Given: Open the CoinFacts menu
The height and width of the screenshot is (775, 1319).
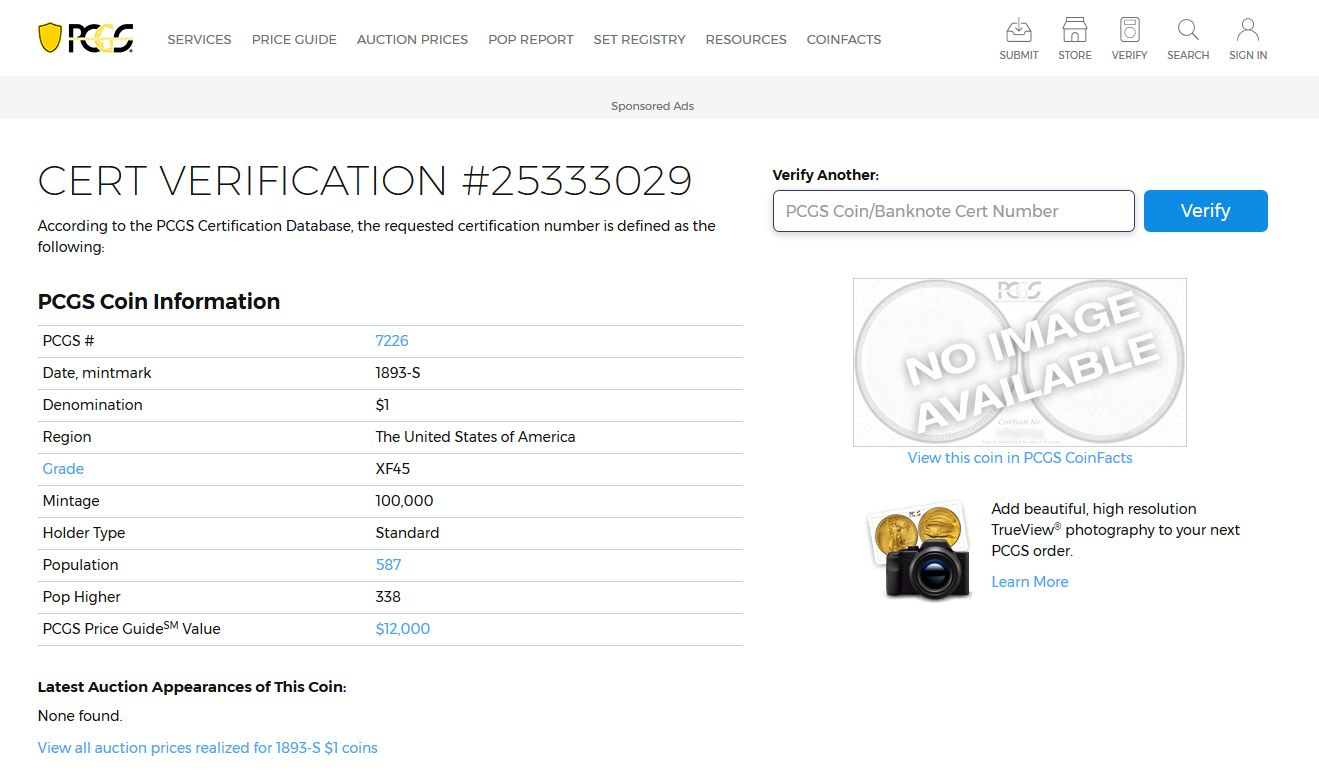Looking at the screenshot, I should (844, 40).
